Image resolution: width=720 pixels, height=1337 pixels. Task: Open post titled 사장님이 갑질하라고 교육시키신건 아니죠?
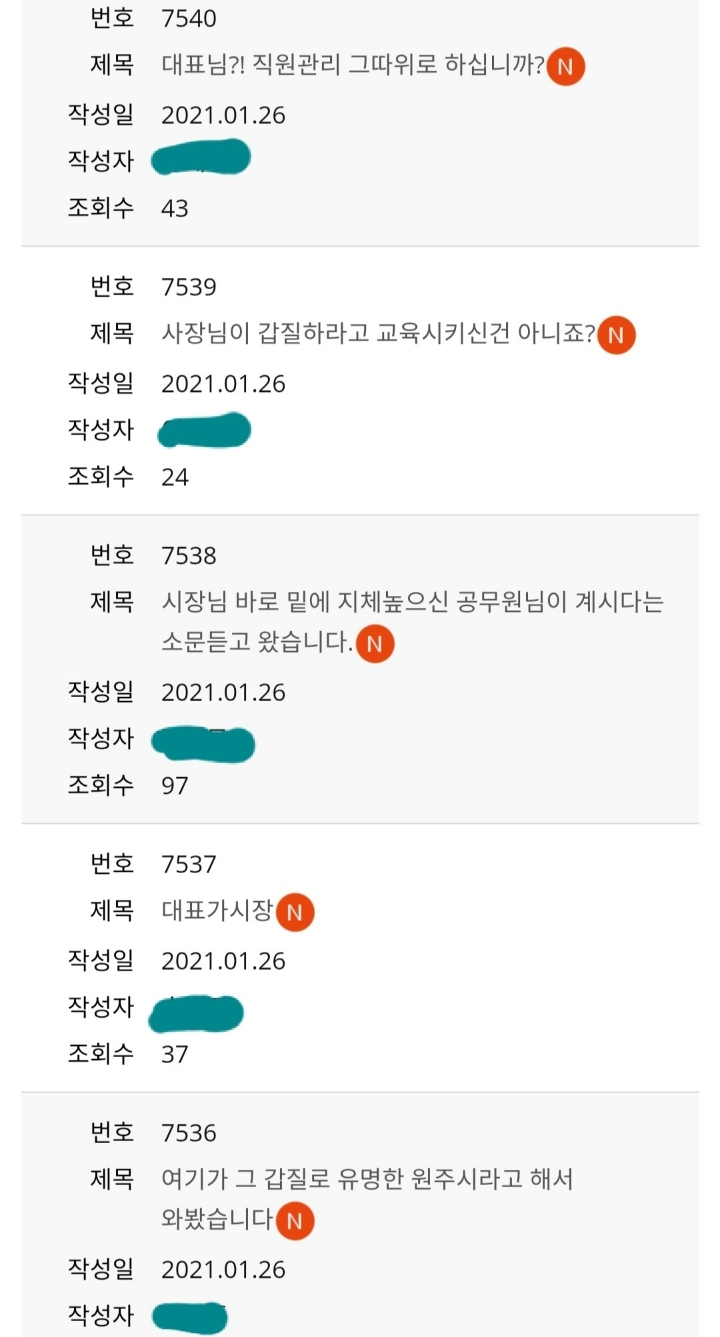pyautogui.click(x=378, y=335)
